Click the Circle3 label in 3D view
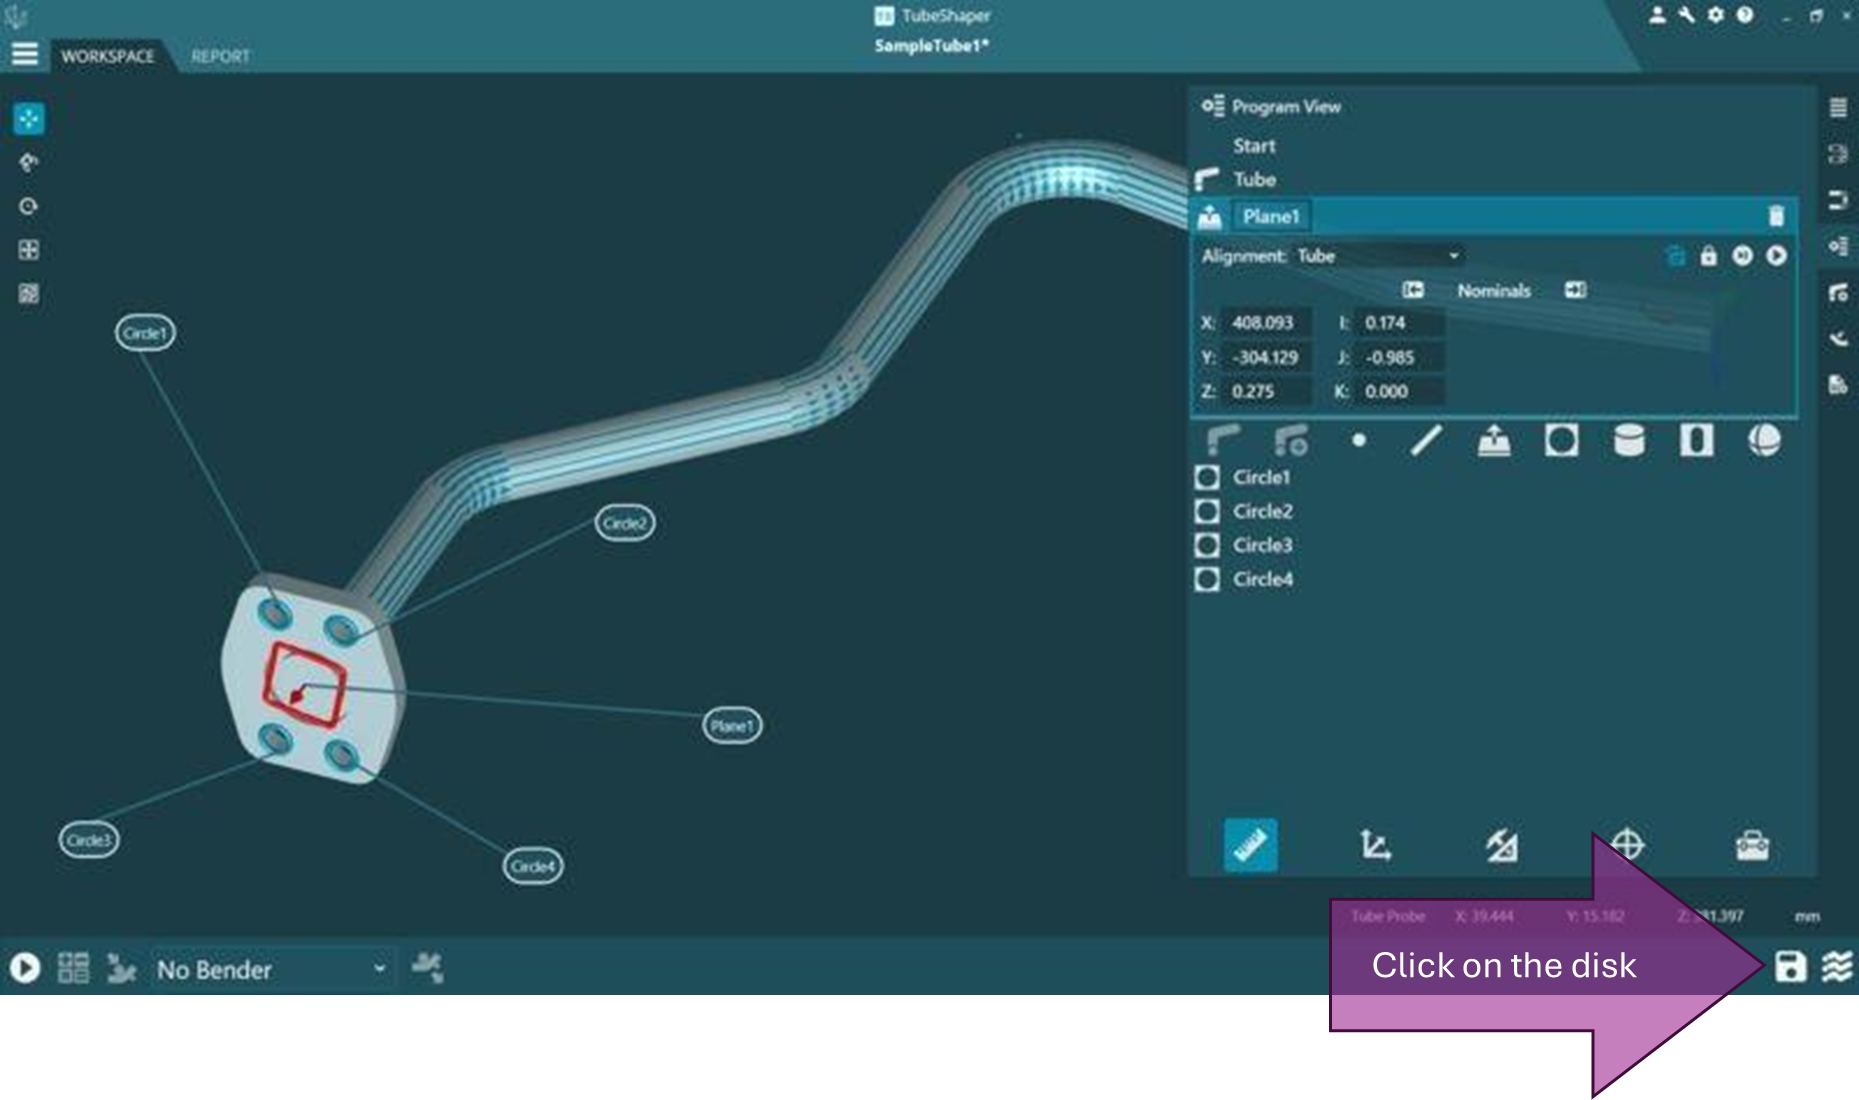The image size is (1859, 1100). click(x=89, y=840)
